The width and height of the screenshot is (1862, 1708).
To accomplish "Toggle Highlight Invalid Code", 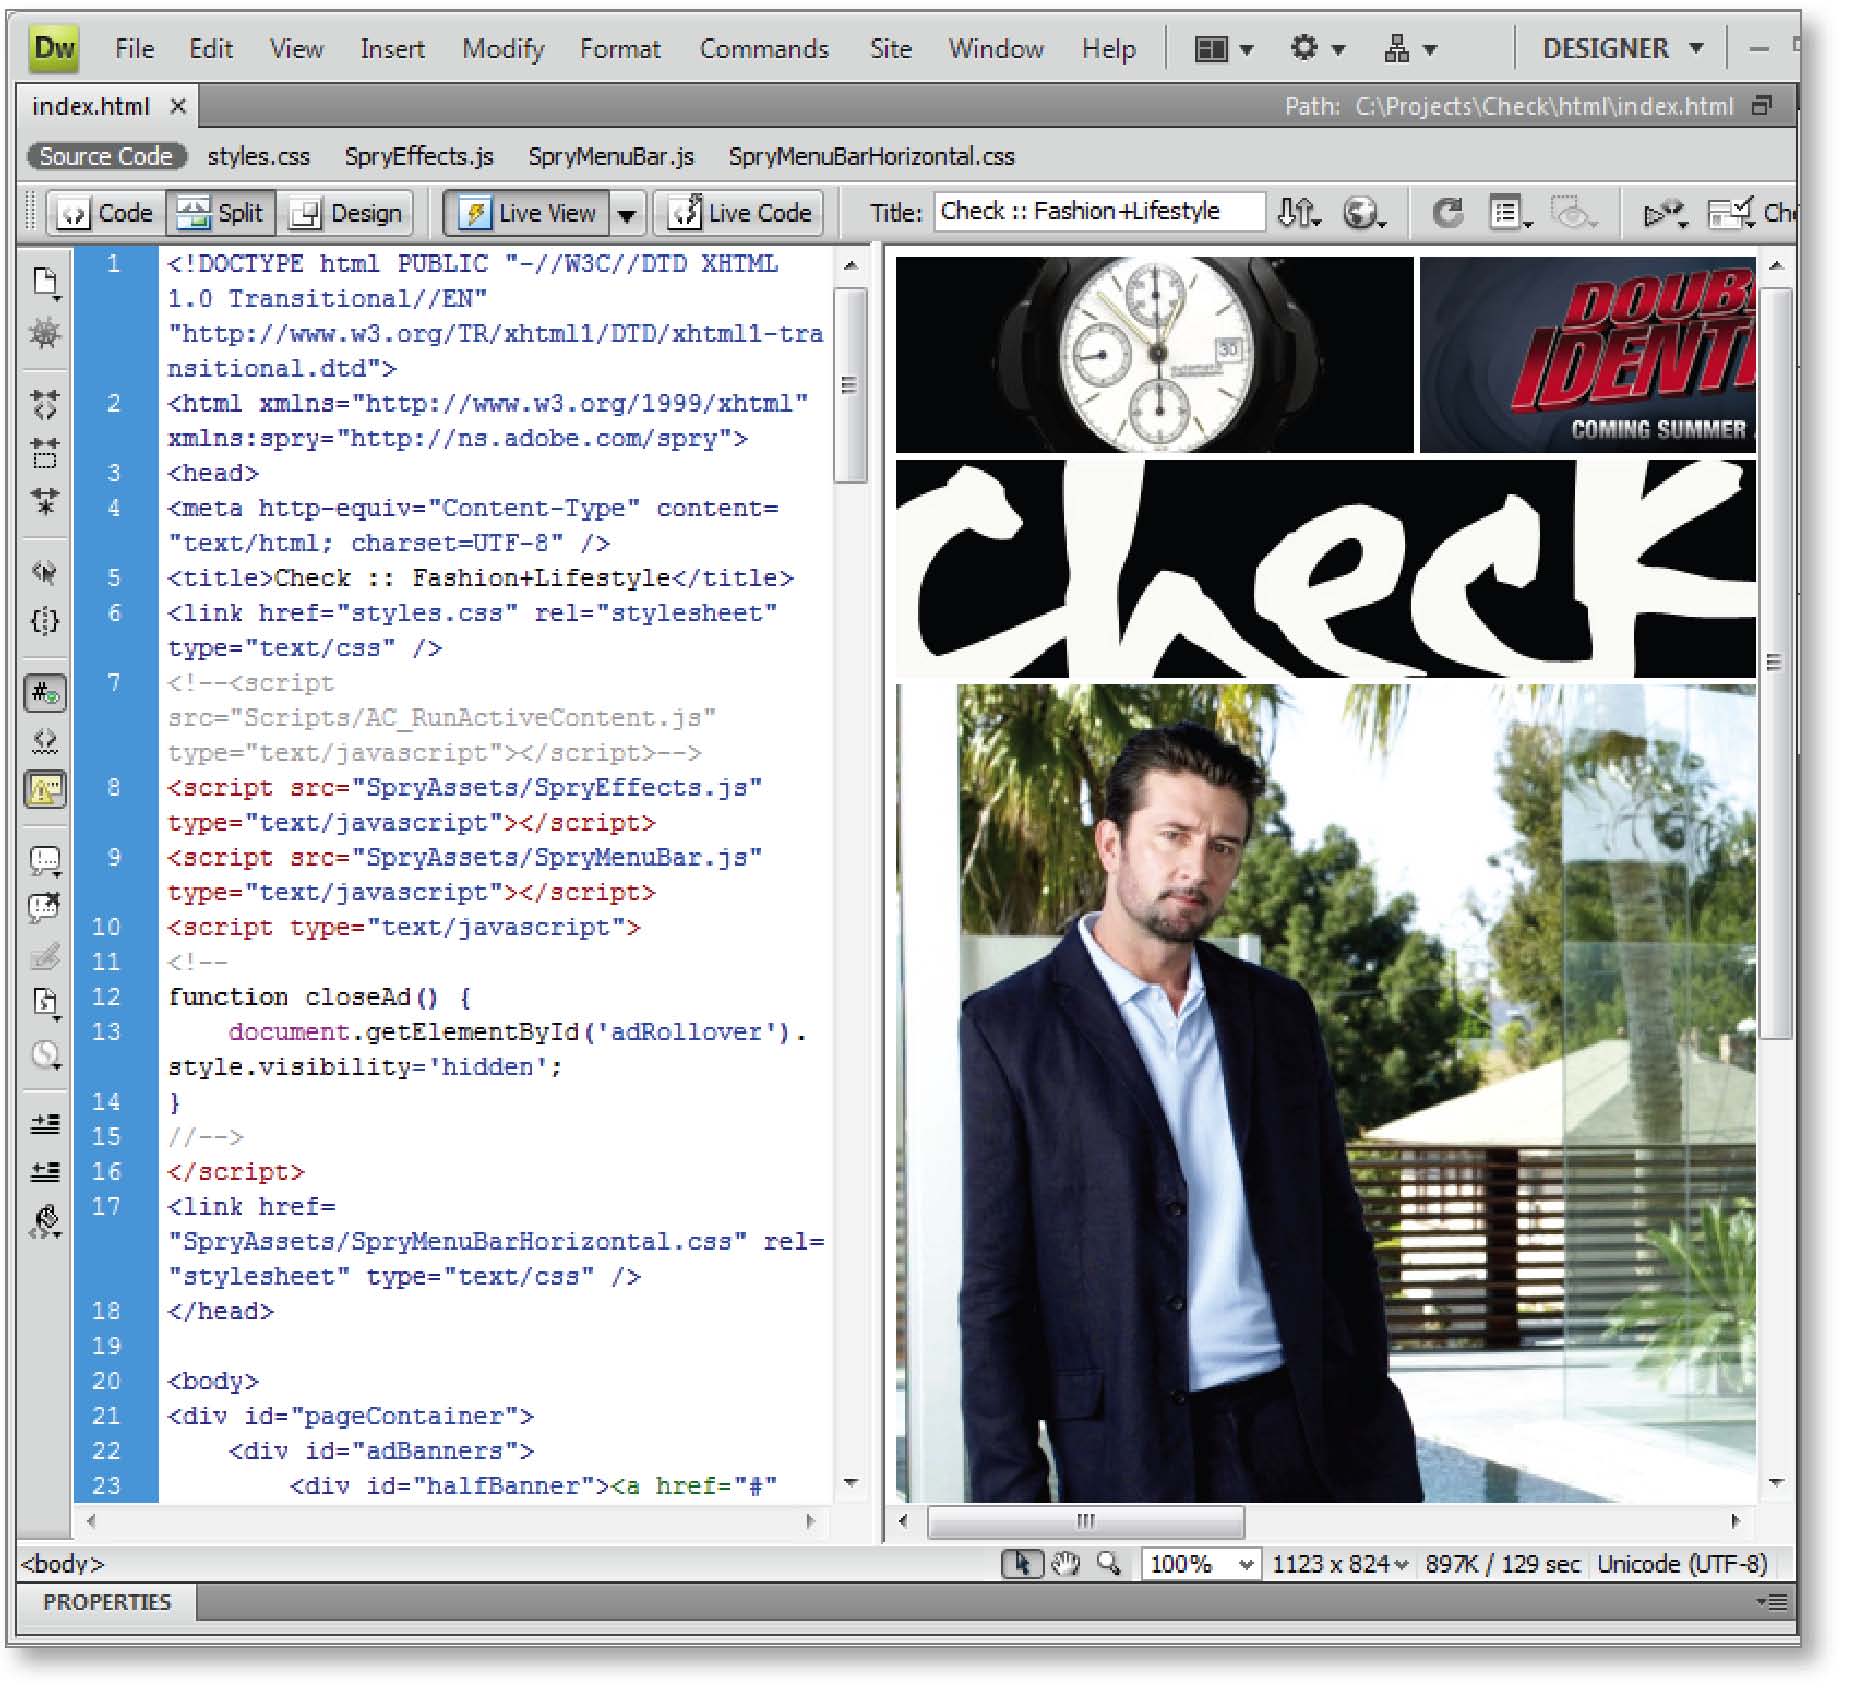I will (45, 741).
